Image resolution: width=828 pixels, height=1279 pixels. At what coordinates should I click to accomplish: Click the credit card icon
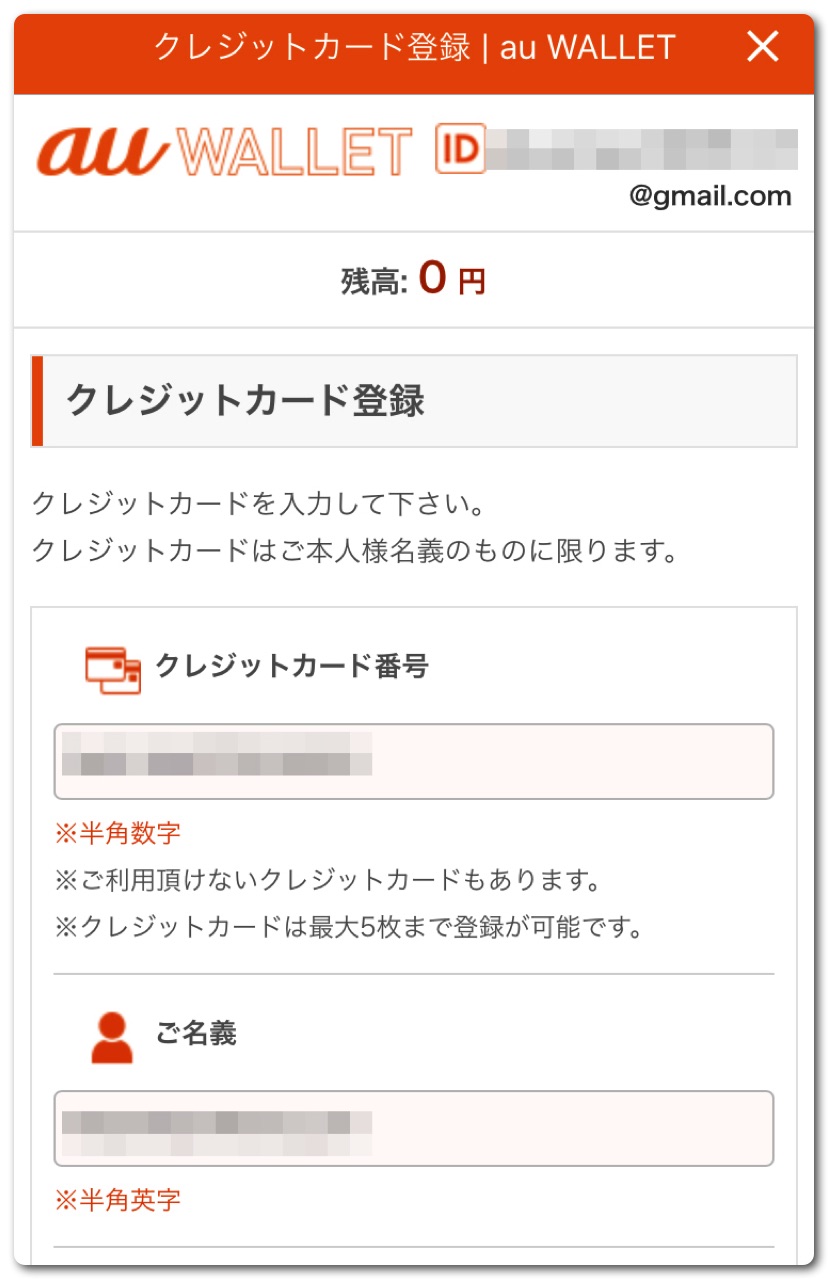click(112, 669)
